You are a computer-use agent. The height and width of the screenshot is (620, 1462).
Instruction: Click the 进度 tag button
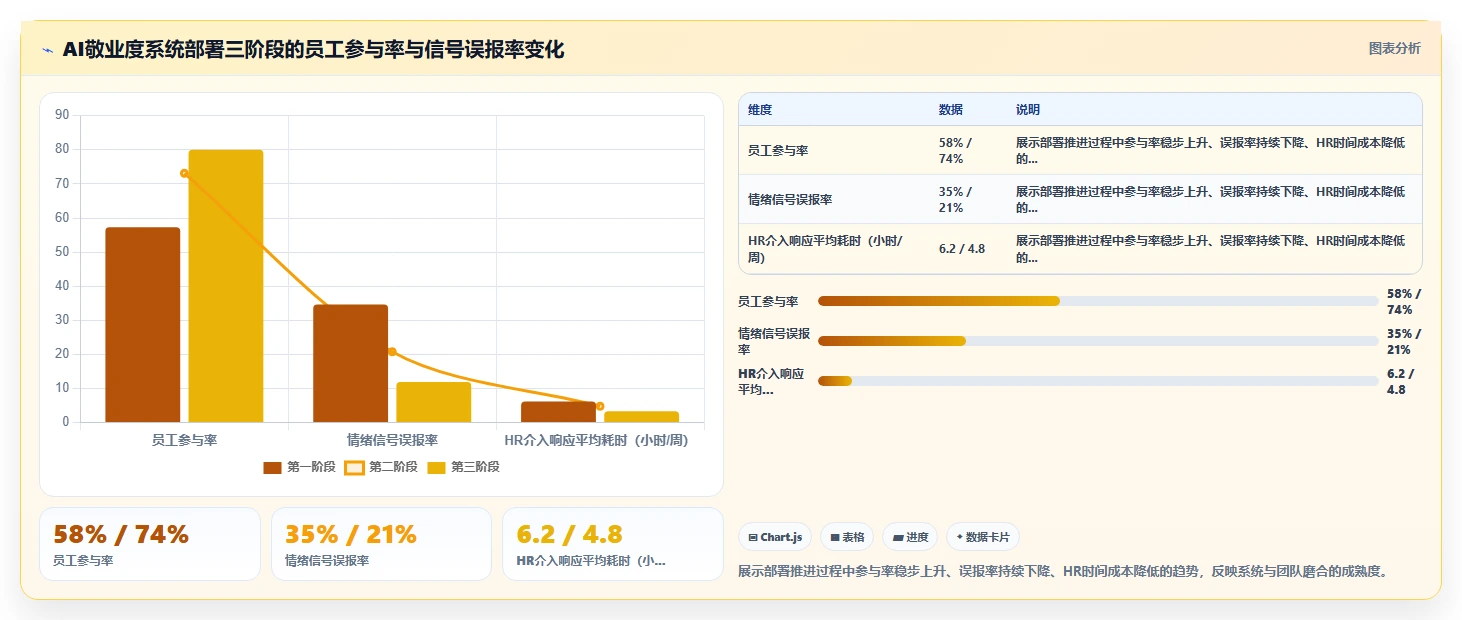click(910, 537)
